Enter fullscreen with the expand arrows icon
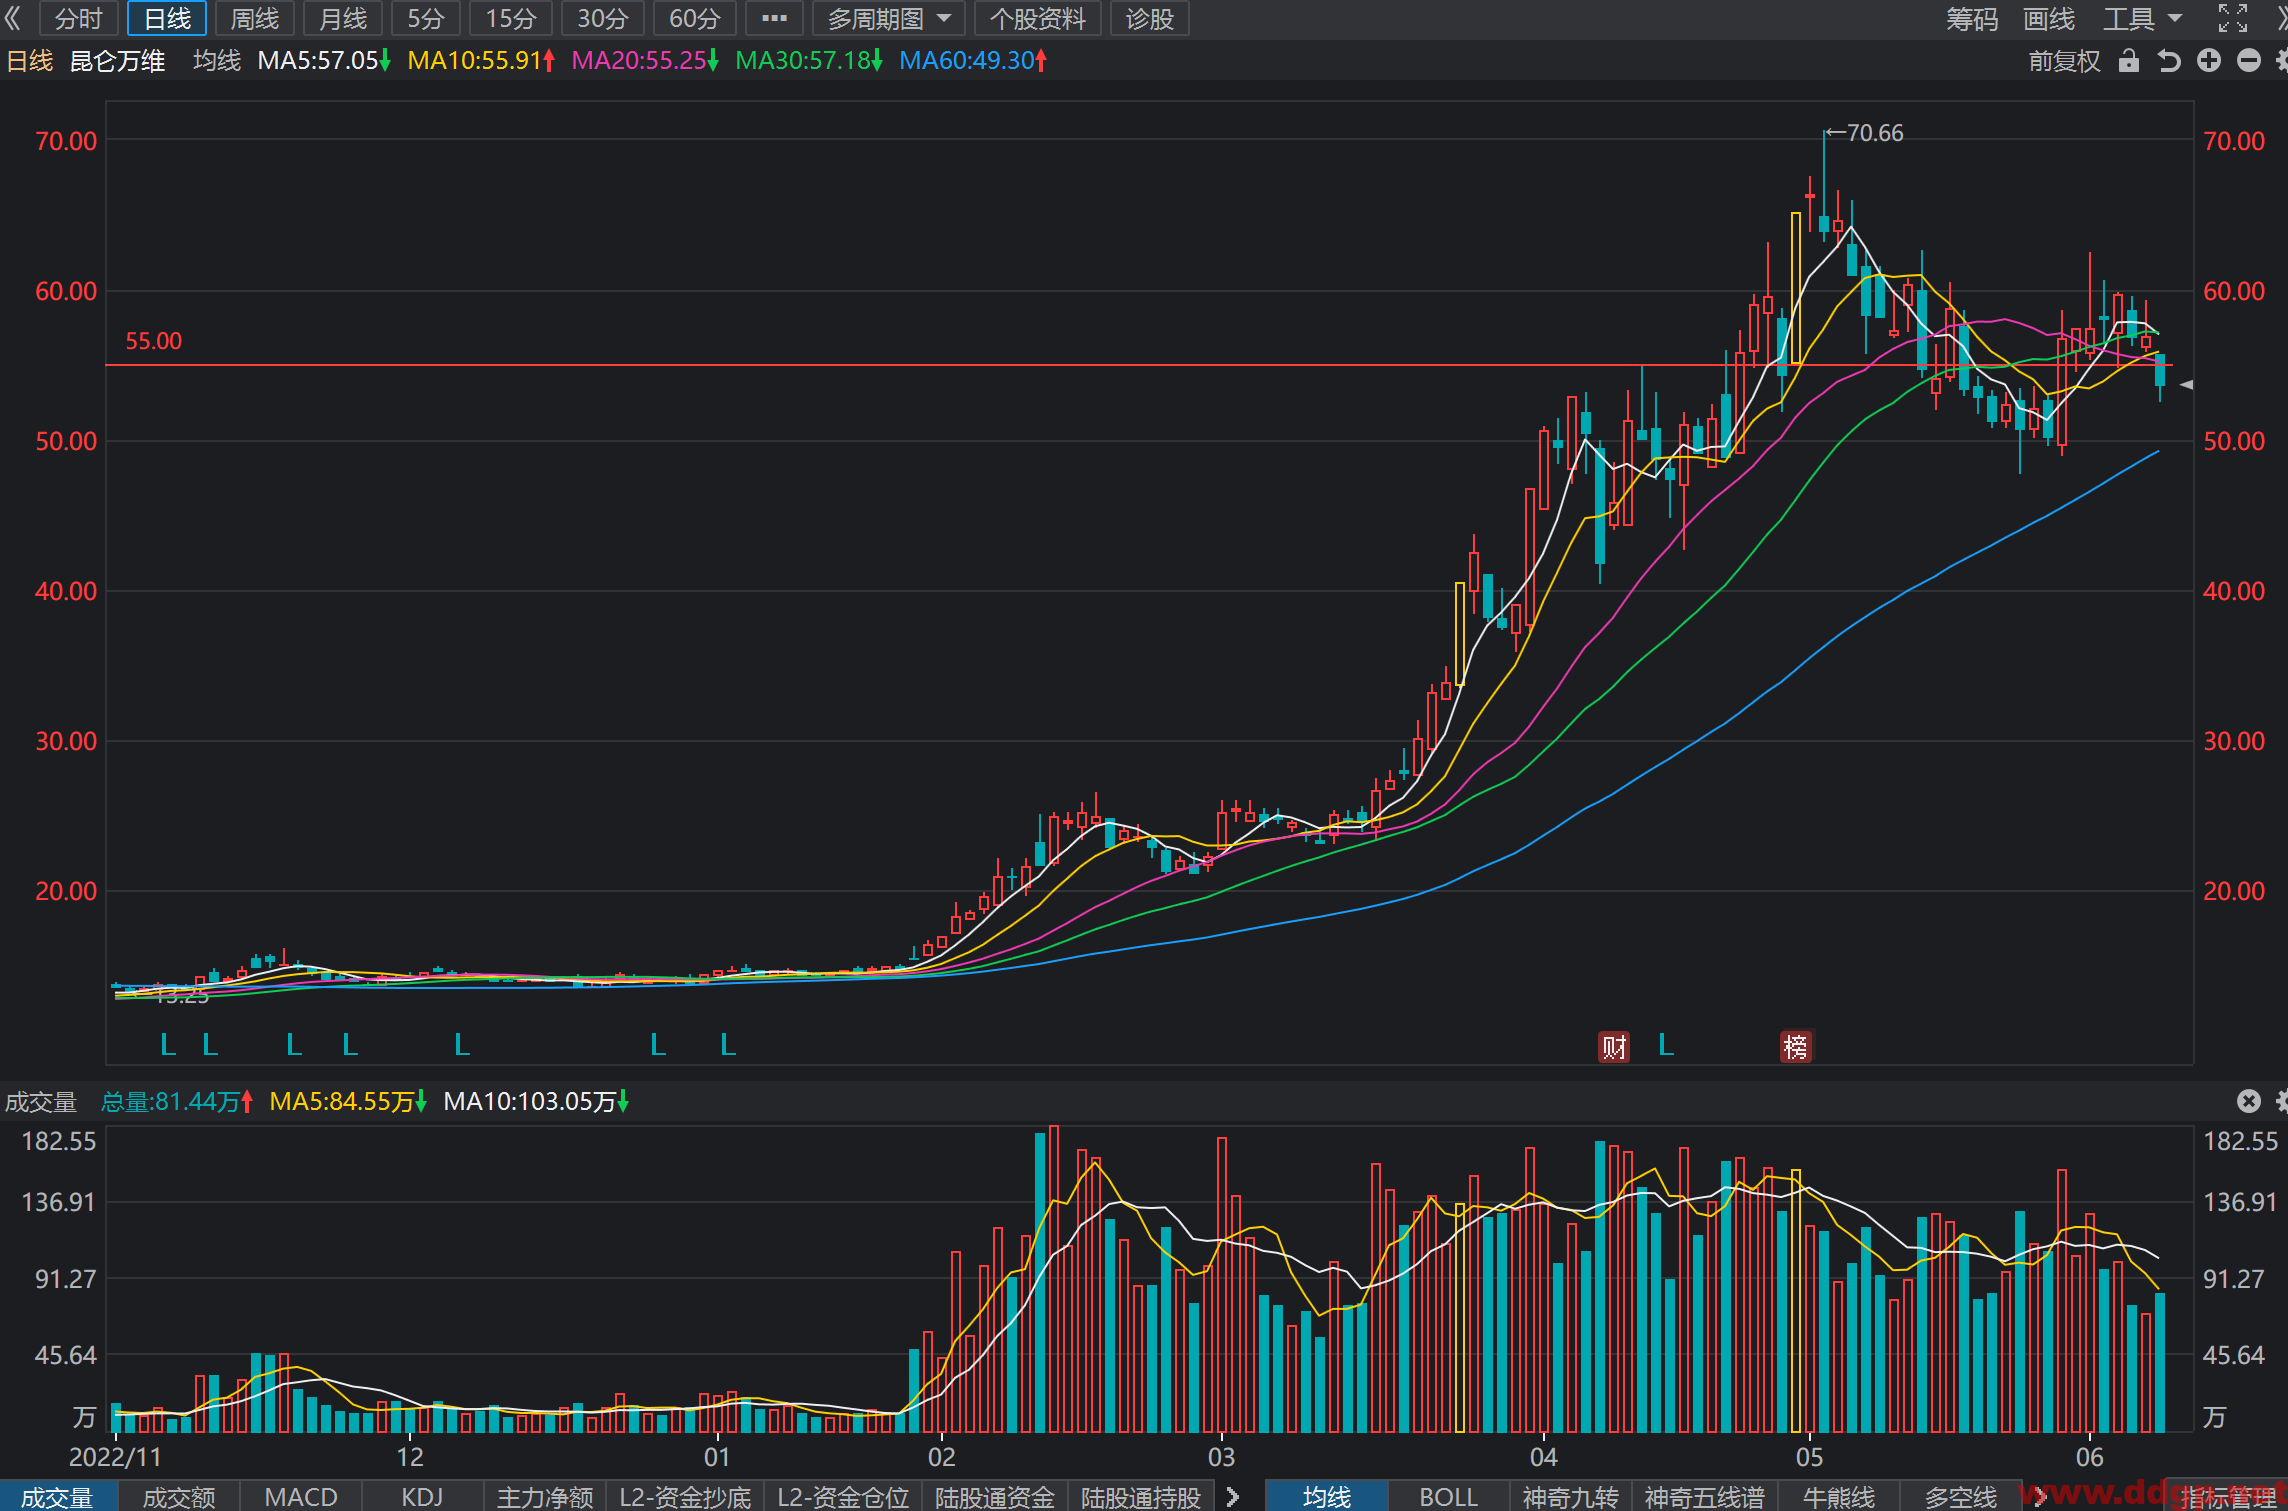The height and width of the screenshot is (1511, 2288). 2232,18
